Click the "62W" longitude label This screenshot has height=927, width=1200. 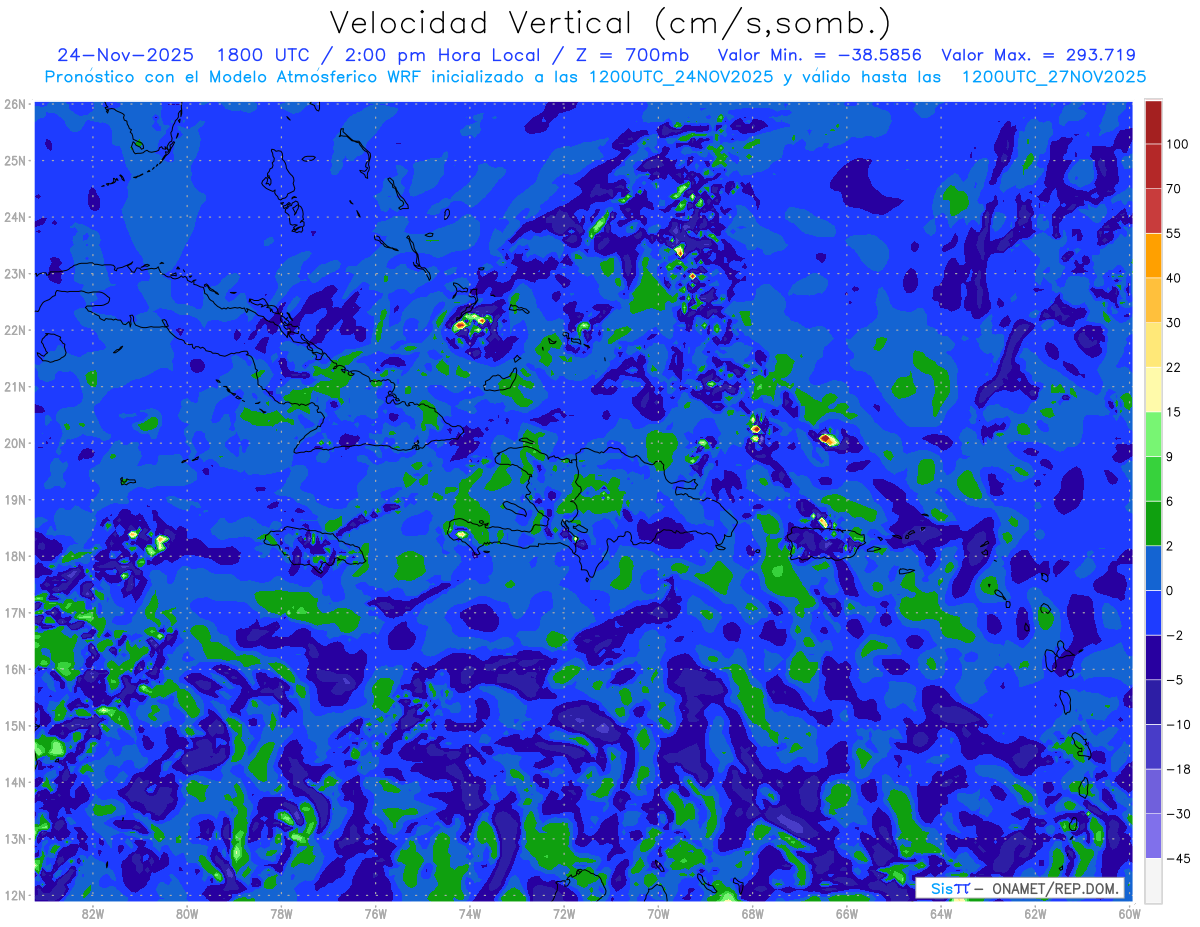click(x=1035, y=914)
